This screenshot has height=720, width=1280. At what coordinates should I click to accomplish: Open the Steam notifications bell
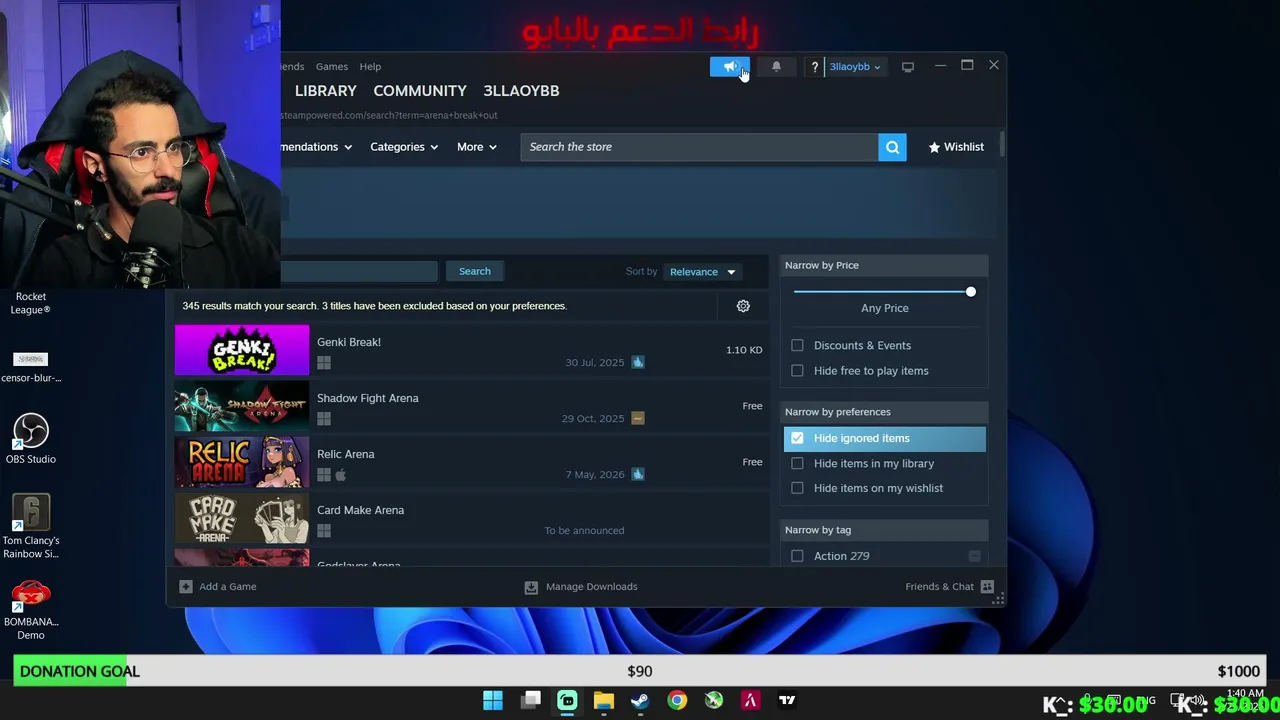776,67
